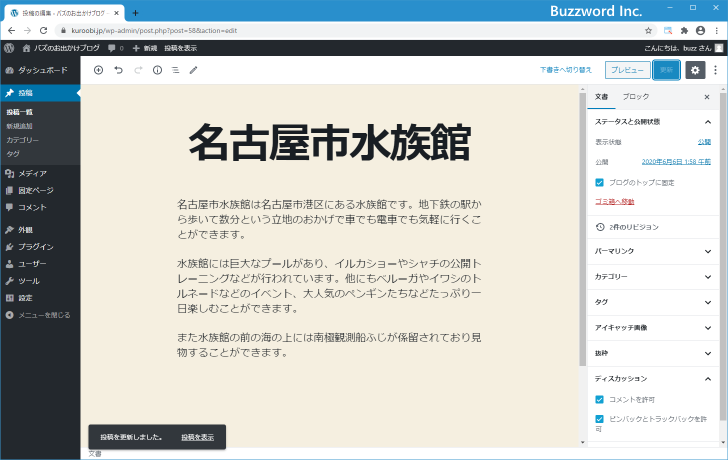
Task: Click 新規 in admin bar
Action: (x=145, y=48)
